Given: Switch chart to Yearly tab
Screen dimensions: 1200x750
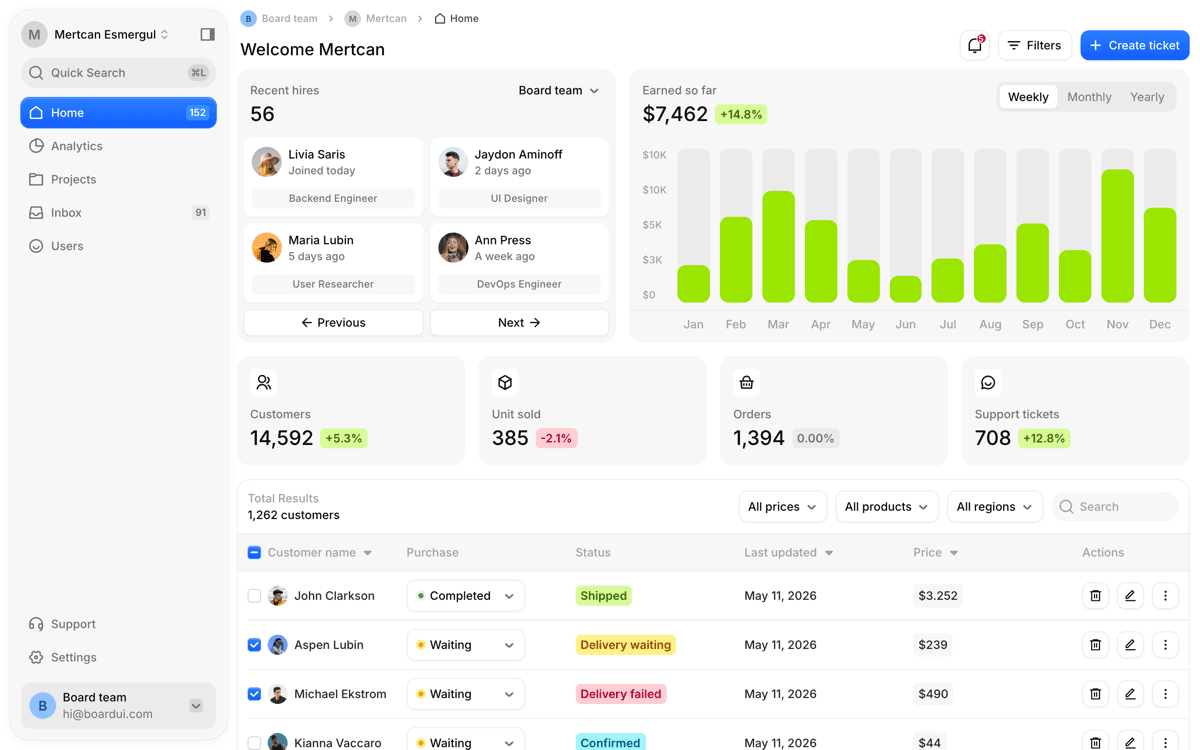Looking at the screenshot, I should (1147, 97).
